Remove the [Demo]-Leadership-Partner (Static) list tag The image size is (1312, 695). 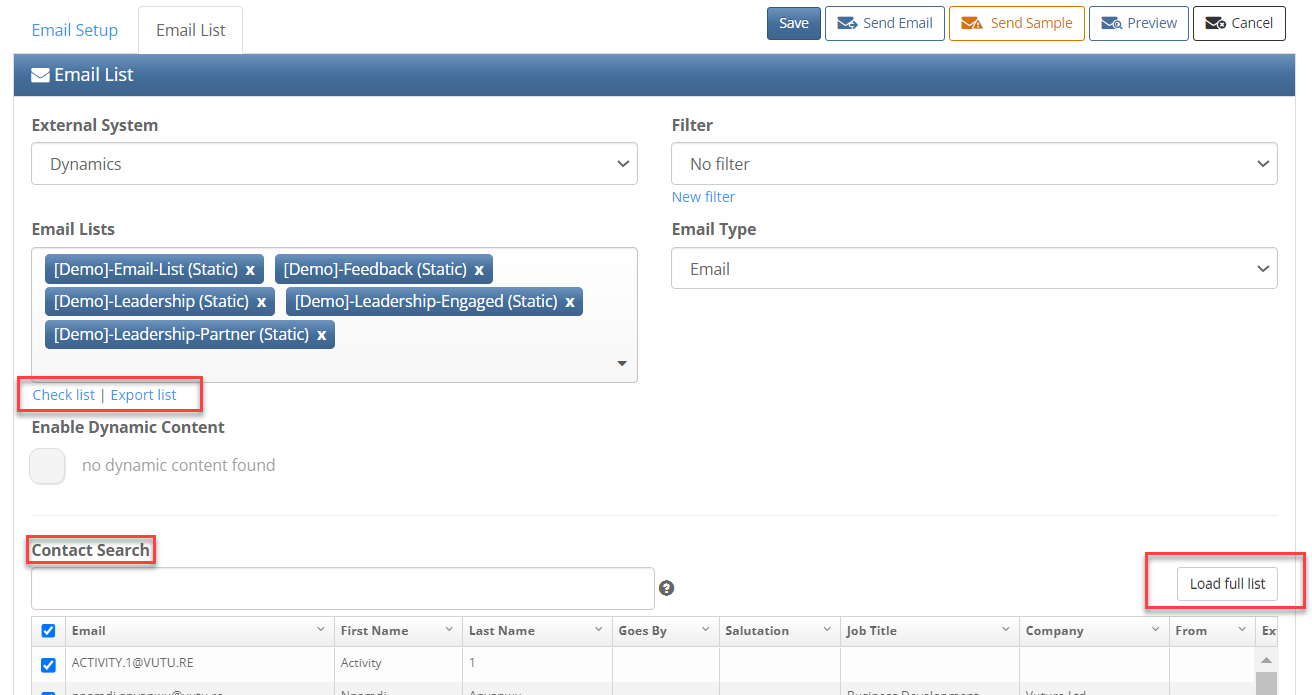click(321, 334)
